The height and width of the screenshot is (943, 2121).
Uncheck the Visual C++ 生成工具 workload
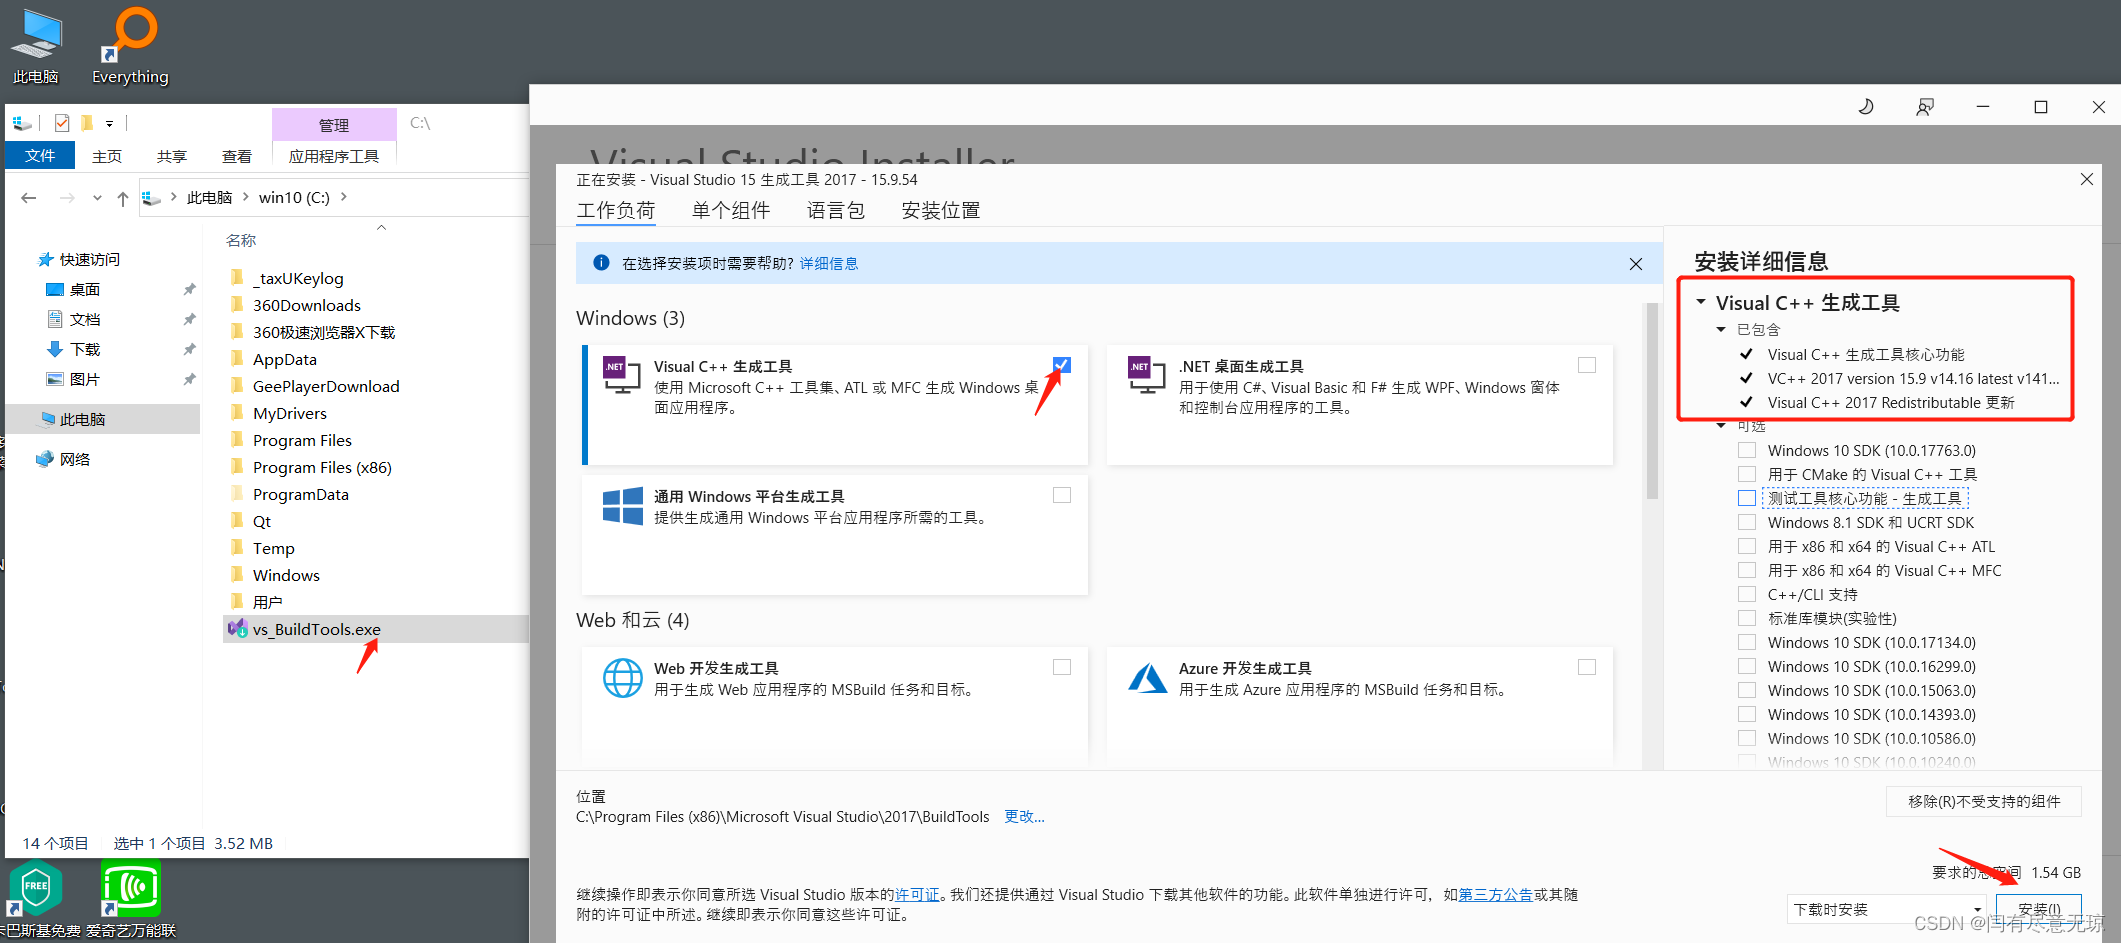pos(1061,364)
